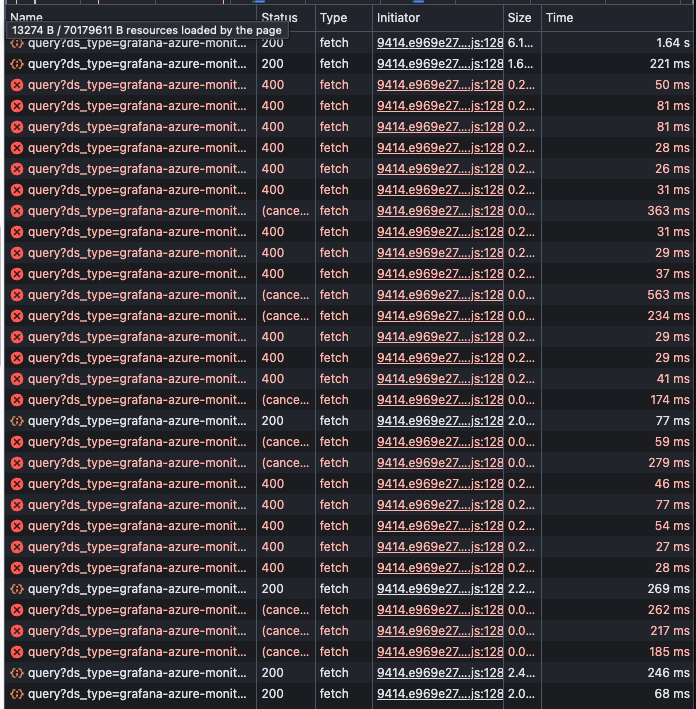The width and height of the screenshot is (696, 709).
Task: Open the initiator link of the canceled 185 ms request
Action: coord(440,652)
